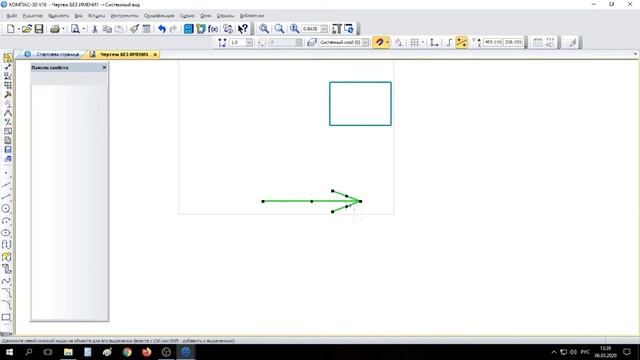Zoom to window with the second magnifier icon
640x360 pixels.
click(279, 29)
